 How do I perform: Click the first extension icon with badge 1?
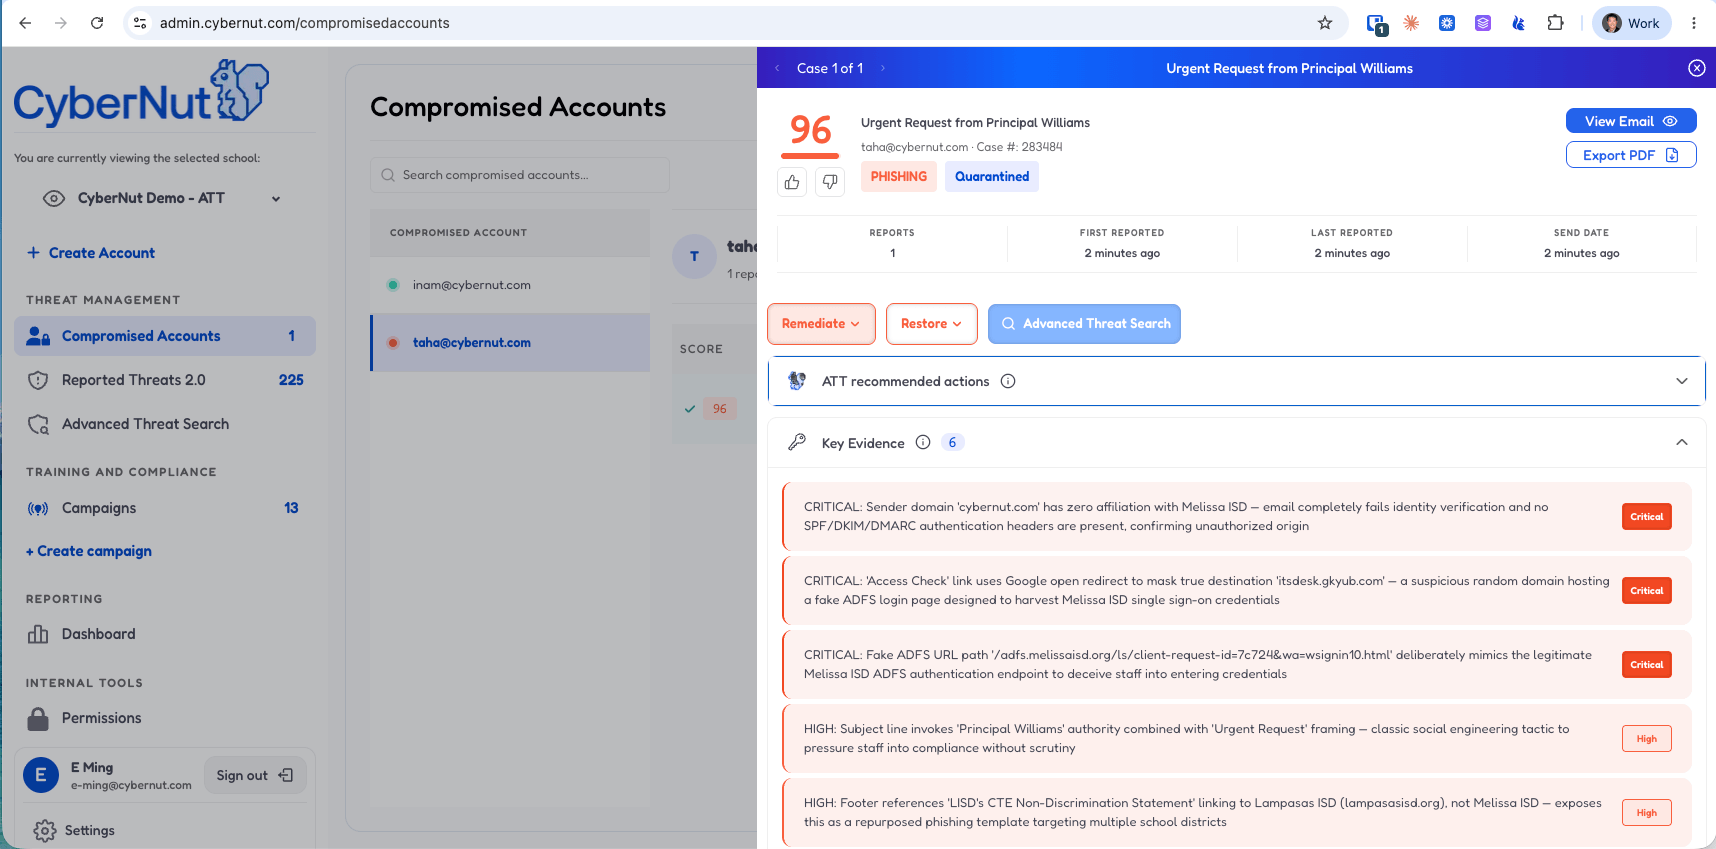coord(1376,24)
